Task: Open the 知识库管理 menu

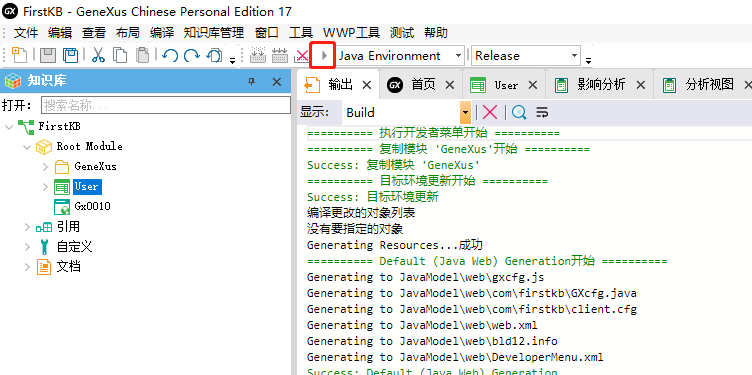Action: [214, 33]
